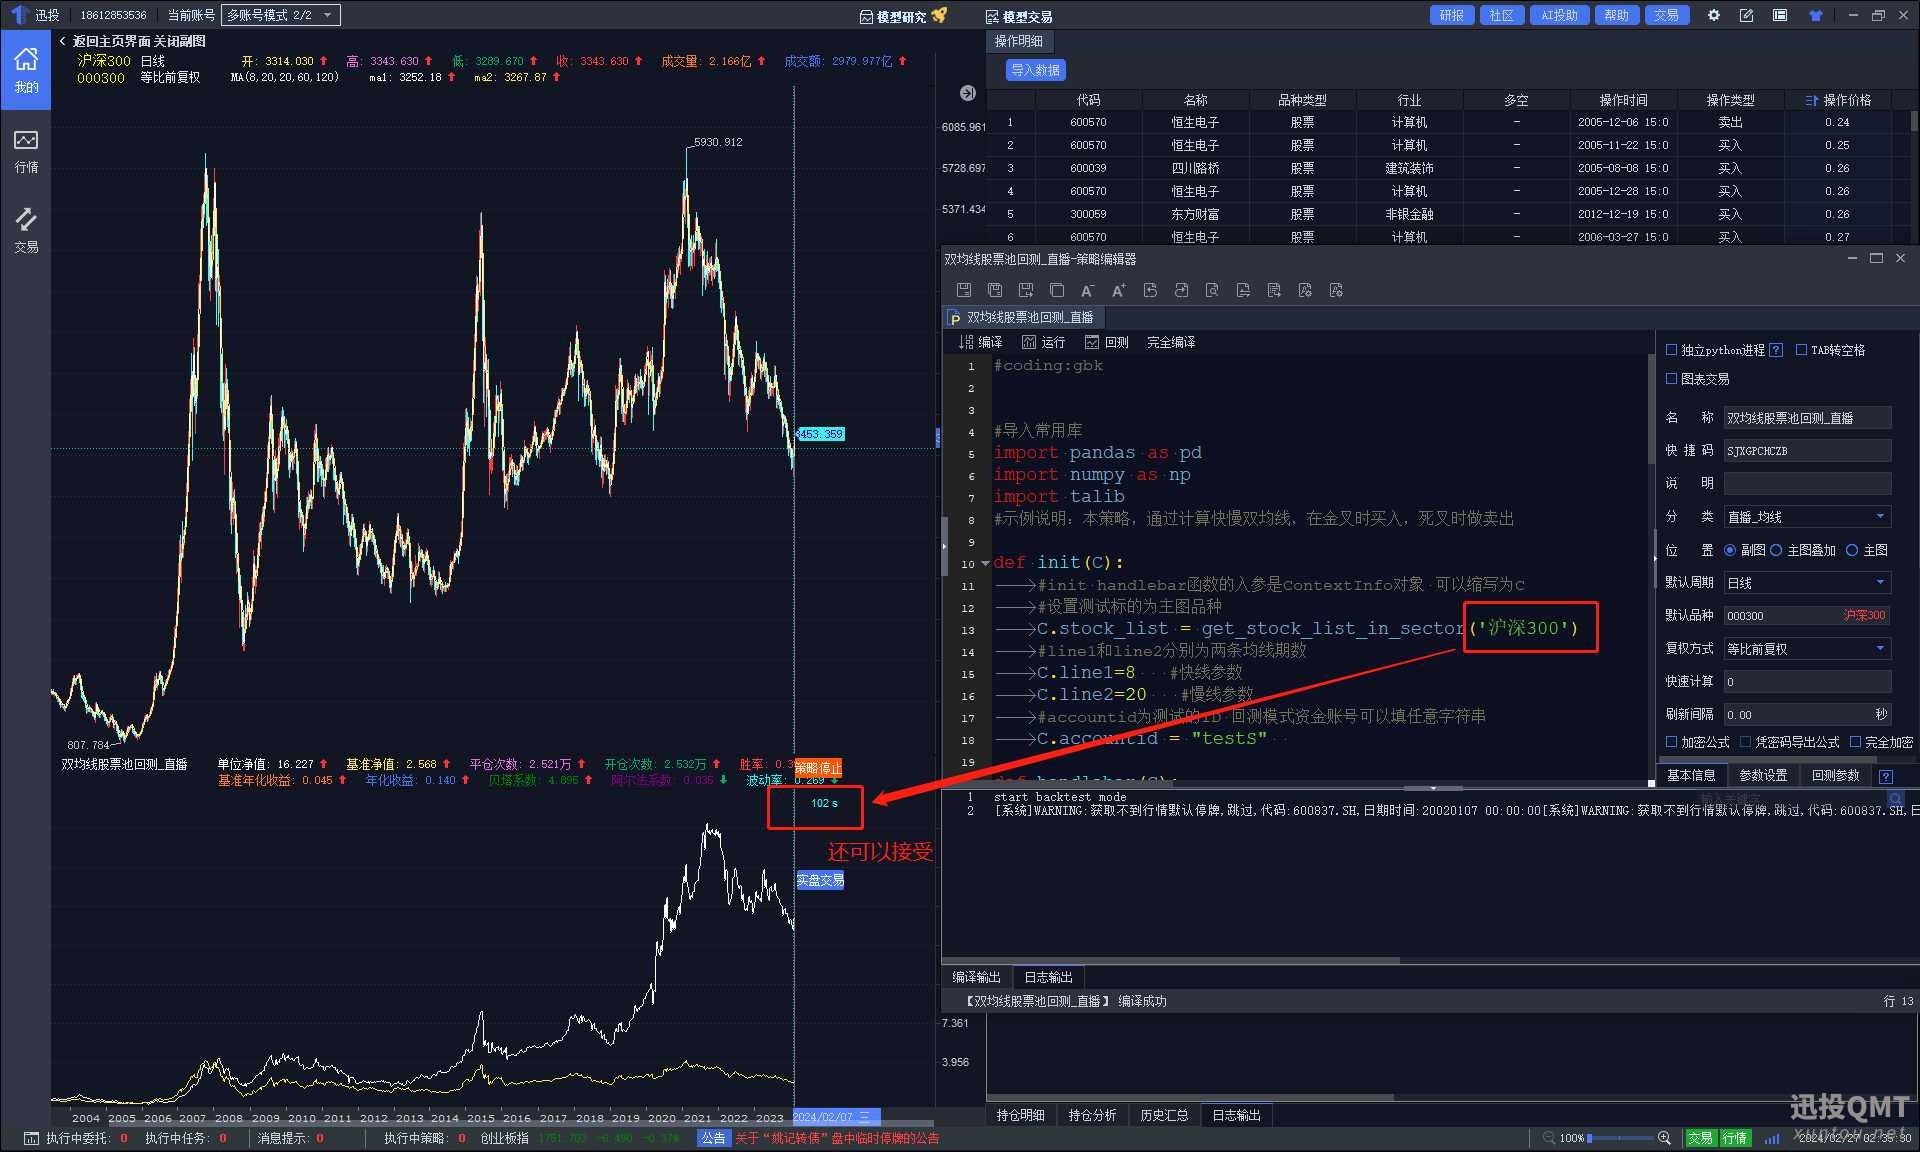Click the copy pages icon in editor toolbar
The image size is (1920, 1152).
click(x=1057, y=290)
